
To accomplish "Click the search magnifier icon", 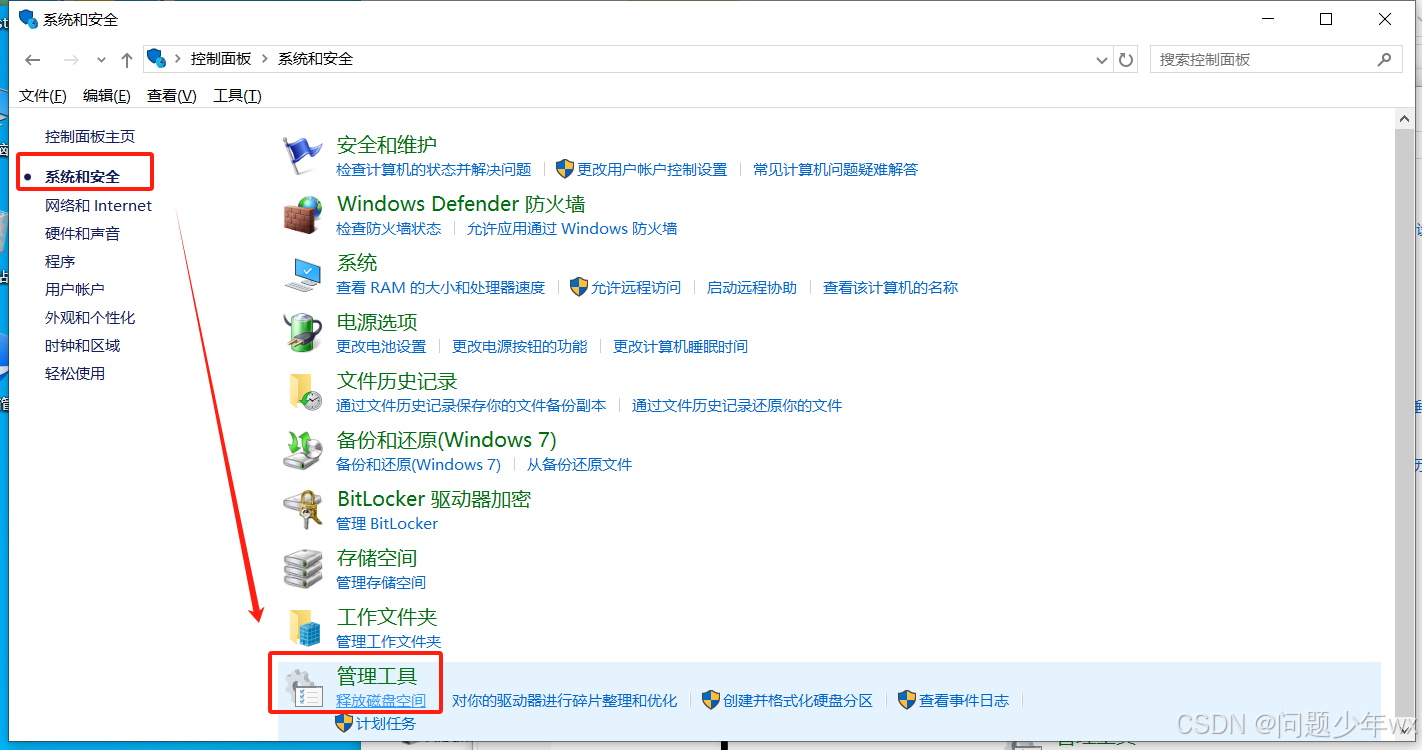I will (1384, 59).
